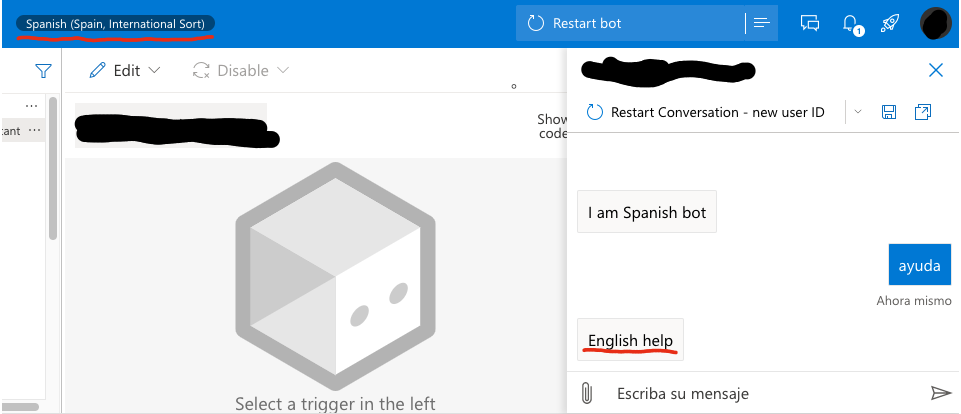Click the 'English help' bot reply

pyautogui.click(x=630, y=340)
